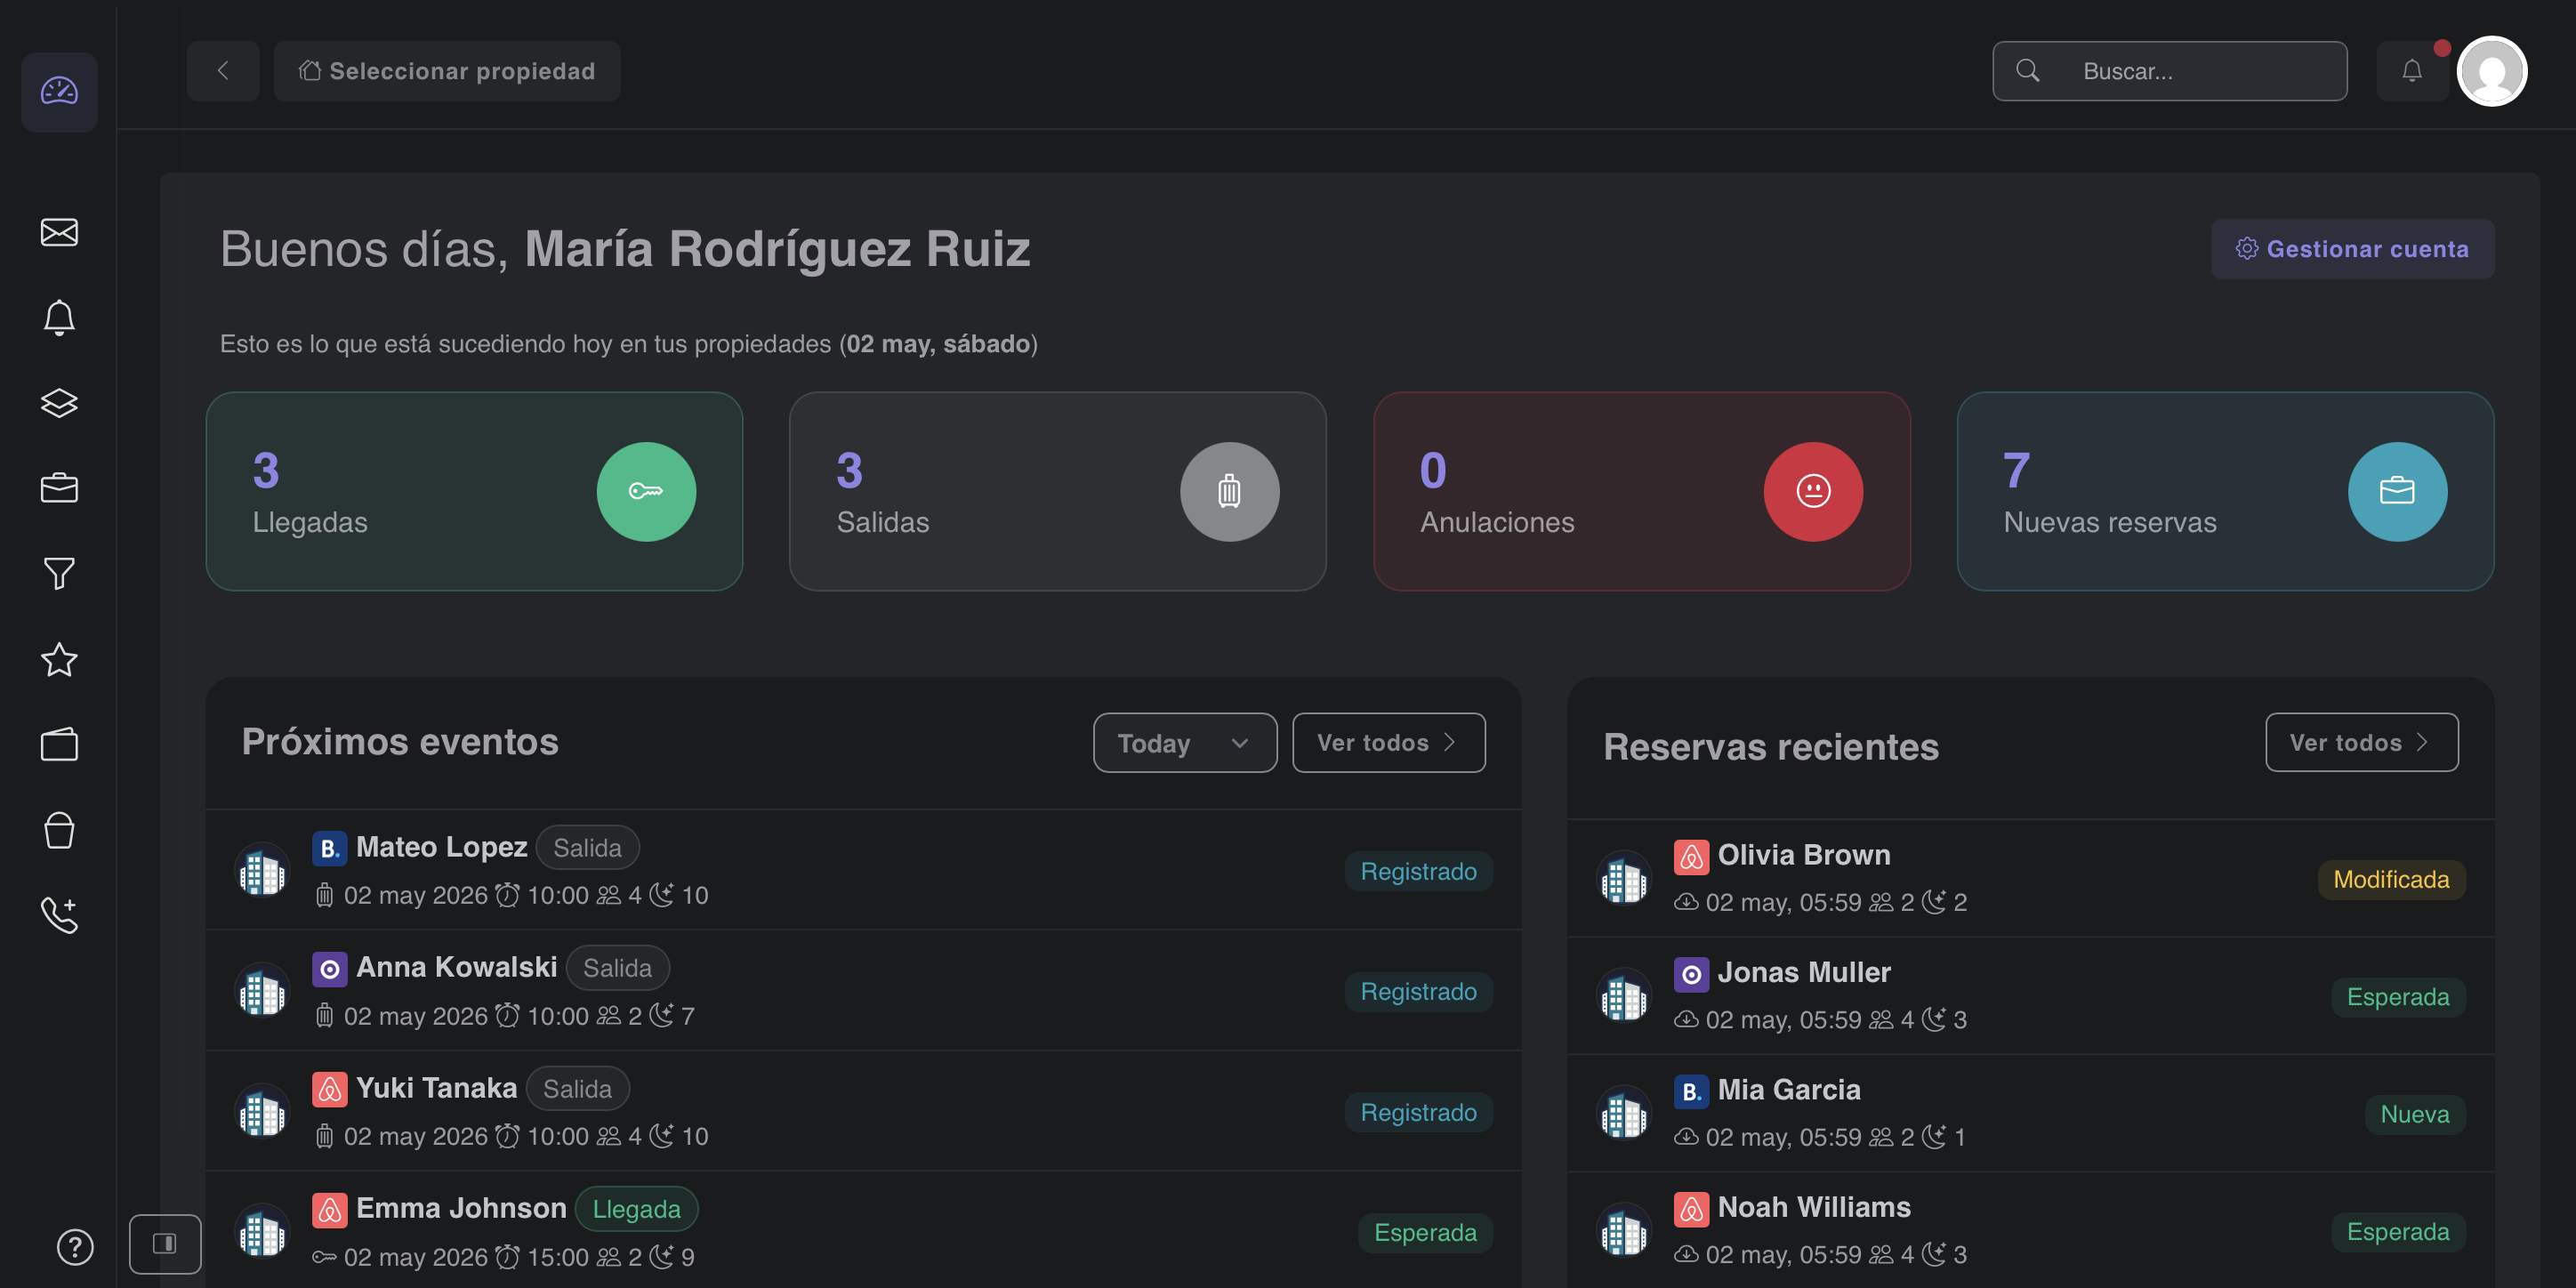This screenshot has width=2576, height=1288.
Task: Open the Nuevas reservas card
Action: (x=2225, y=491)
